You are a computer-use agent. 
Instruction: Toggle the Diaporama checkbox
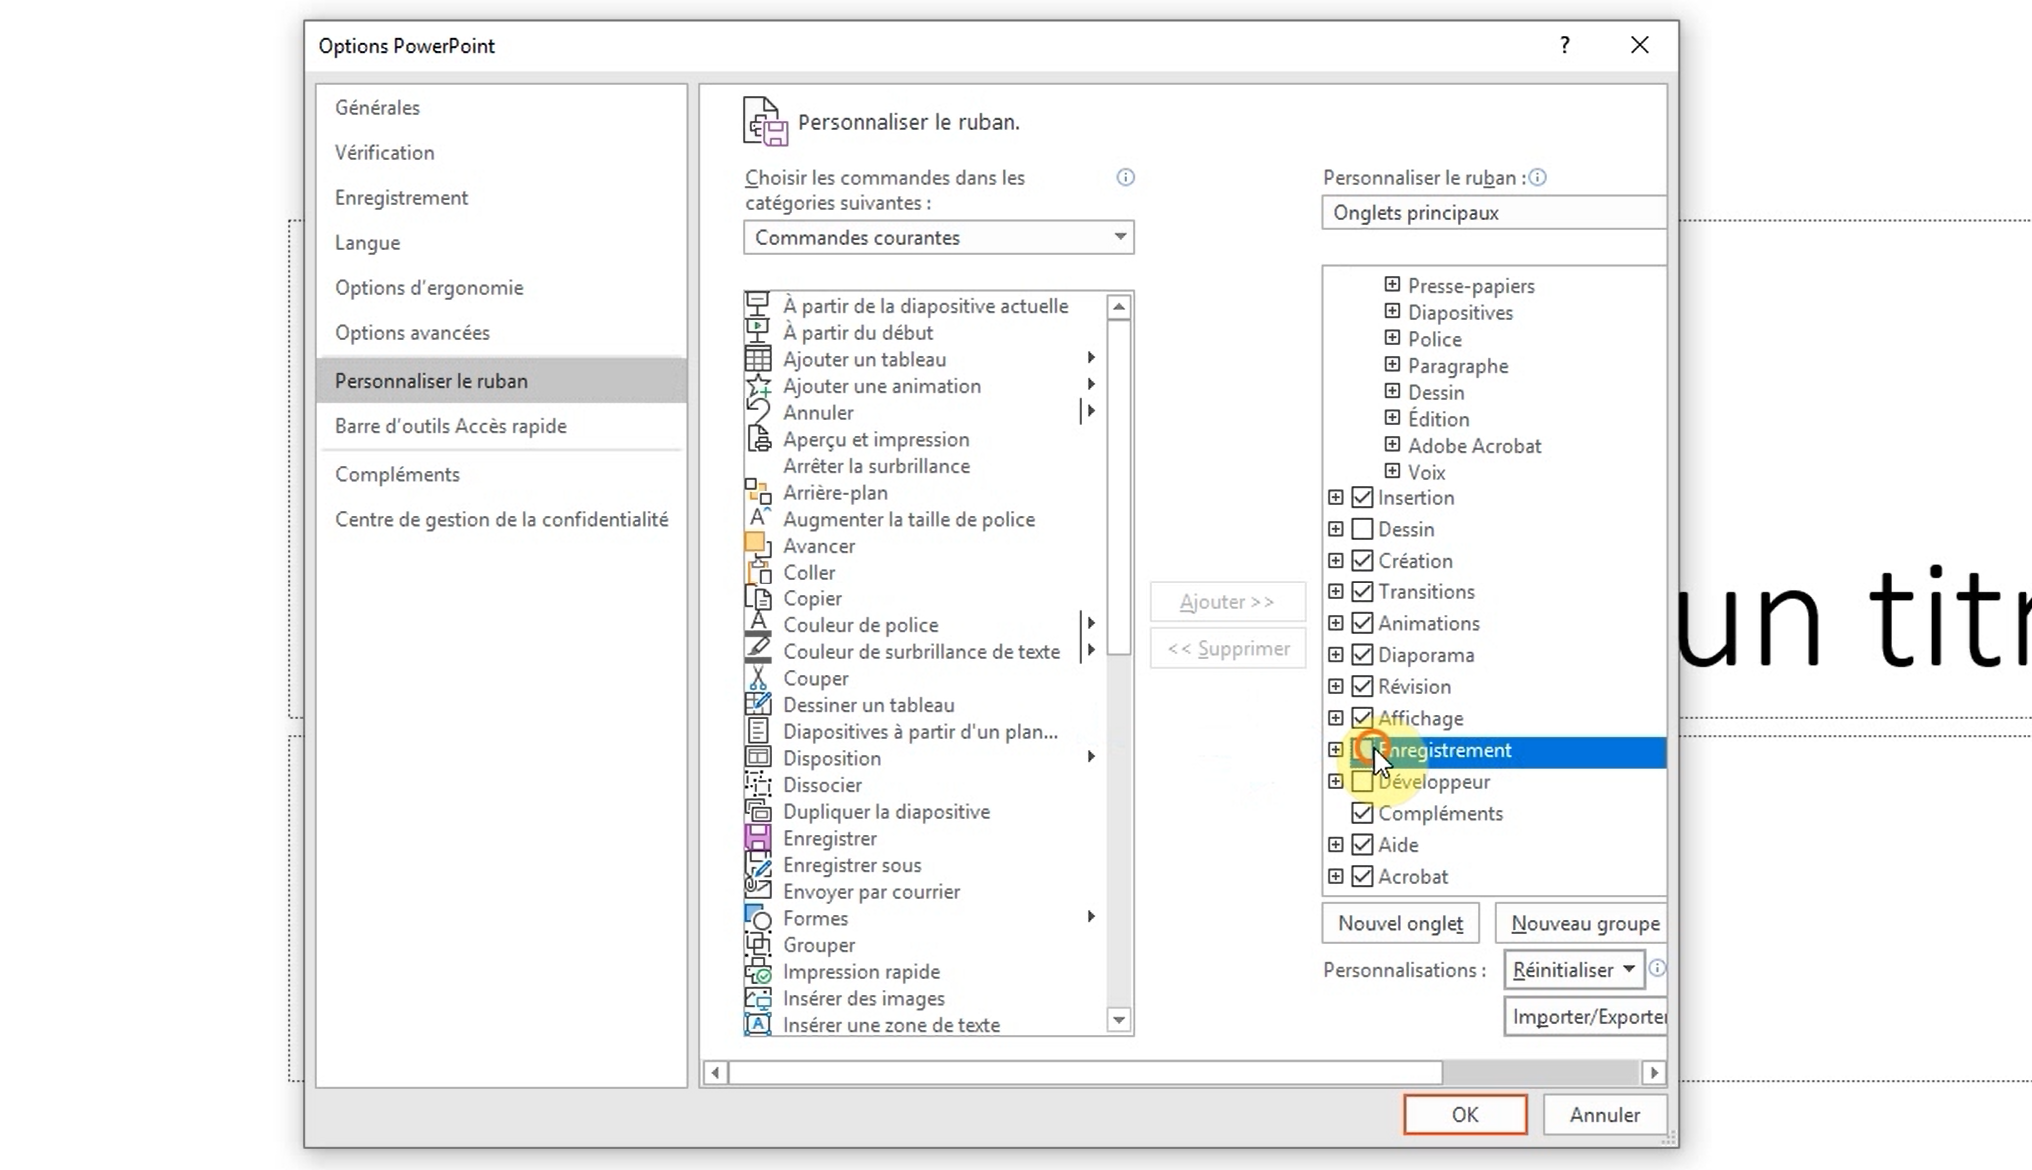[1362, 655]
